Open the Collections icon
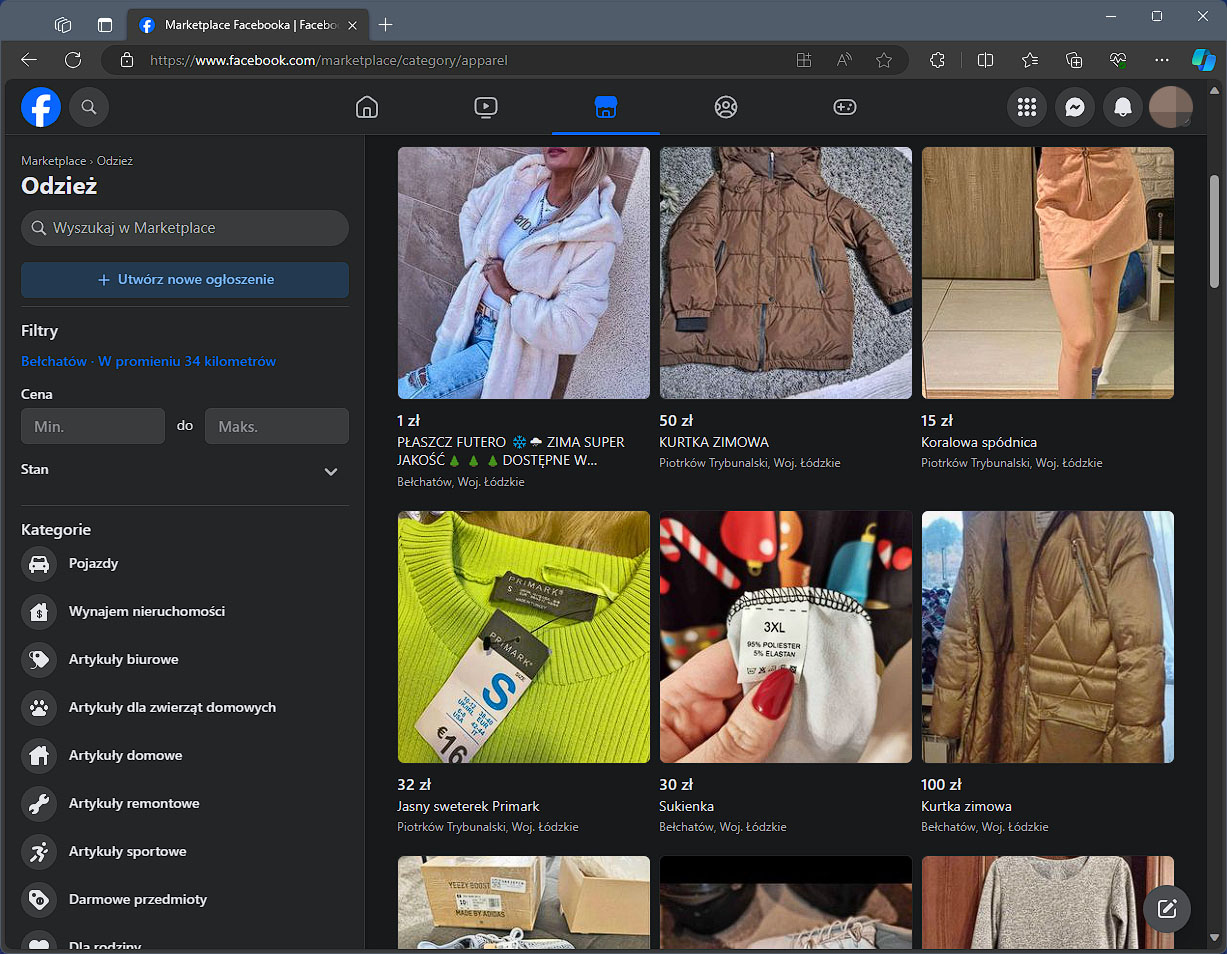This screenshot has width=1227, height=954. [x=1074, y=60]
